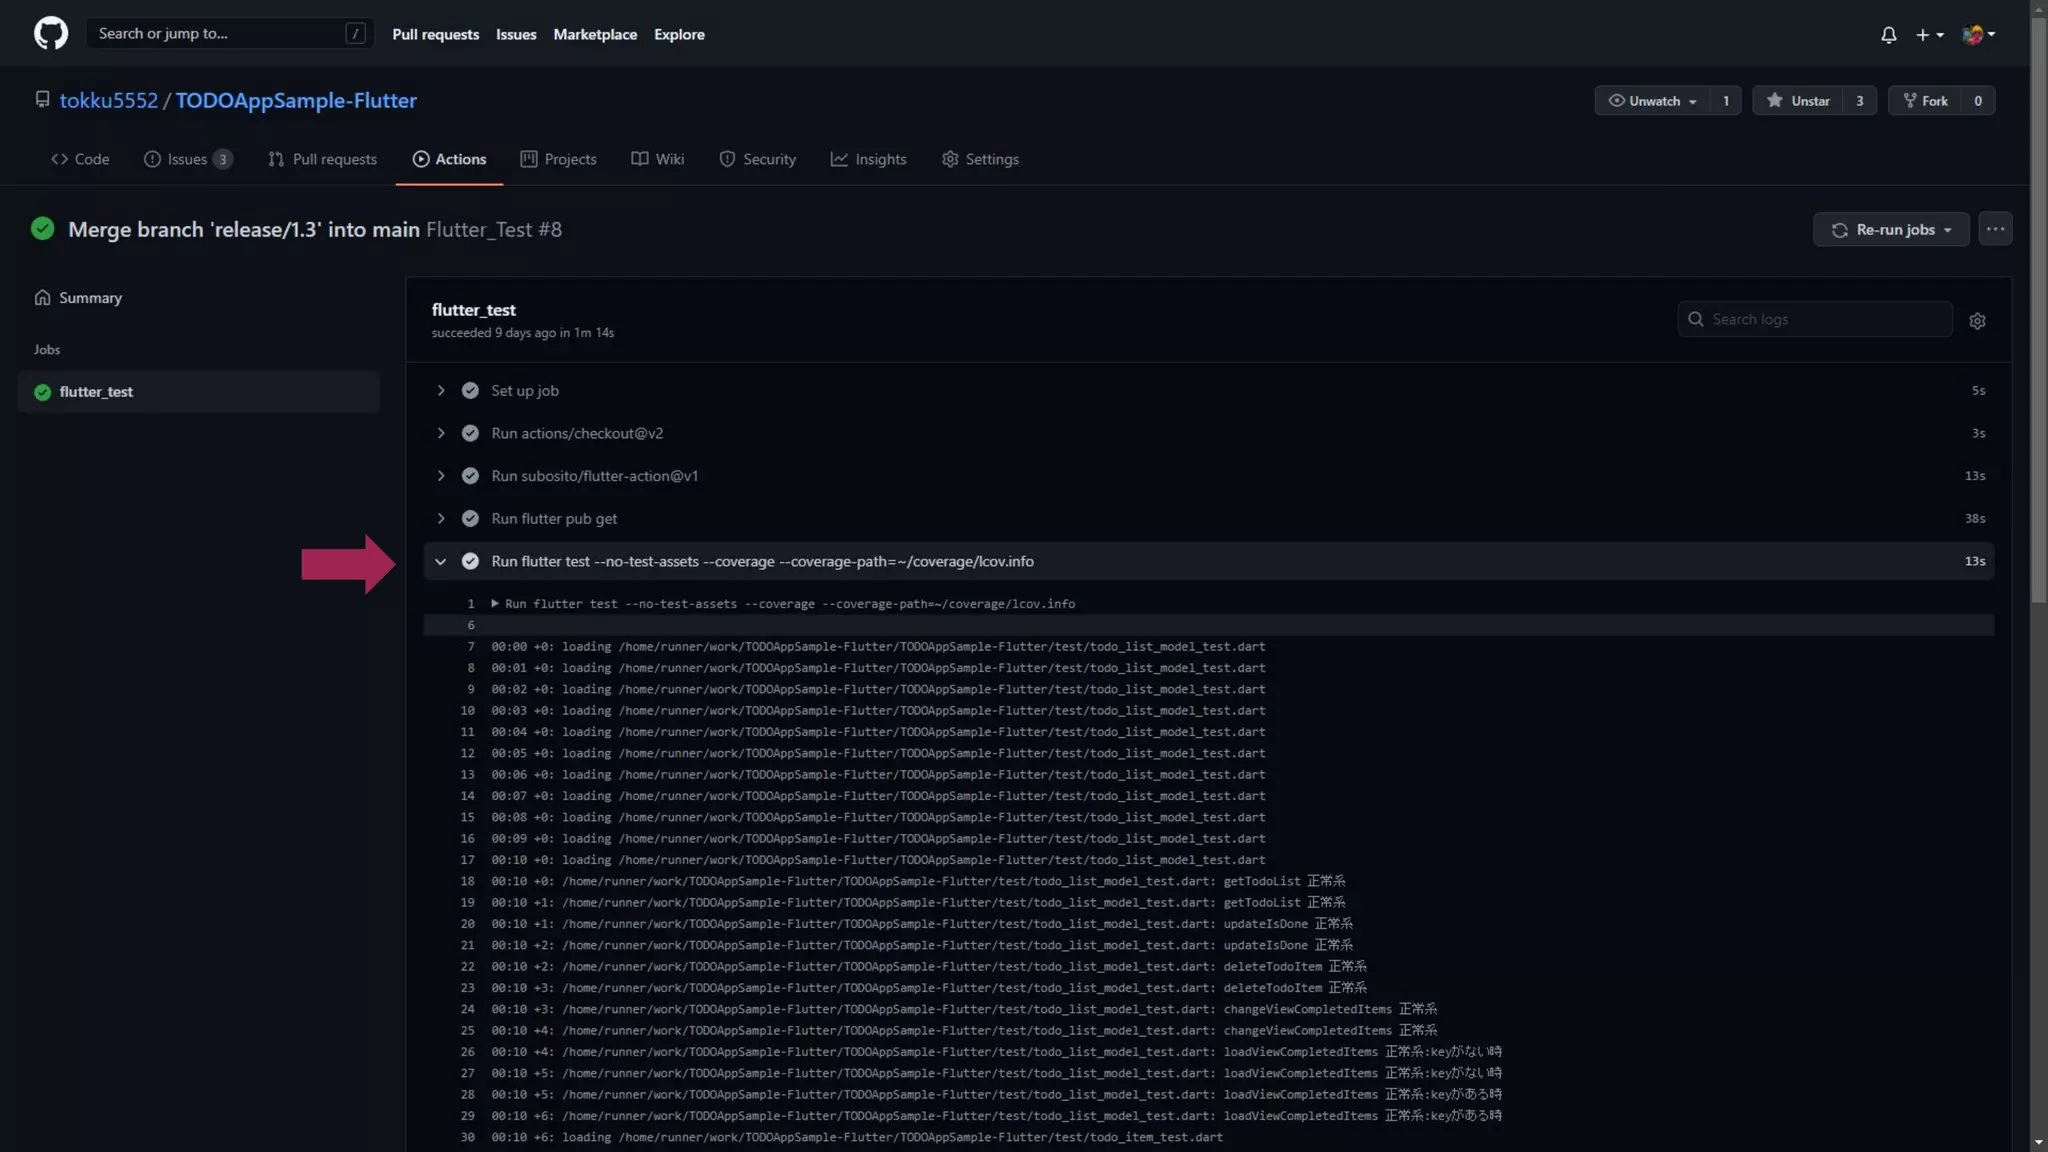Expand Run flutter pub get step

pos(441,519)
